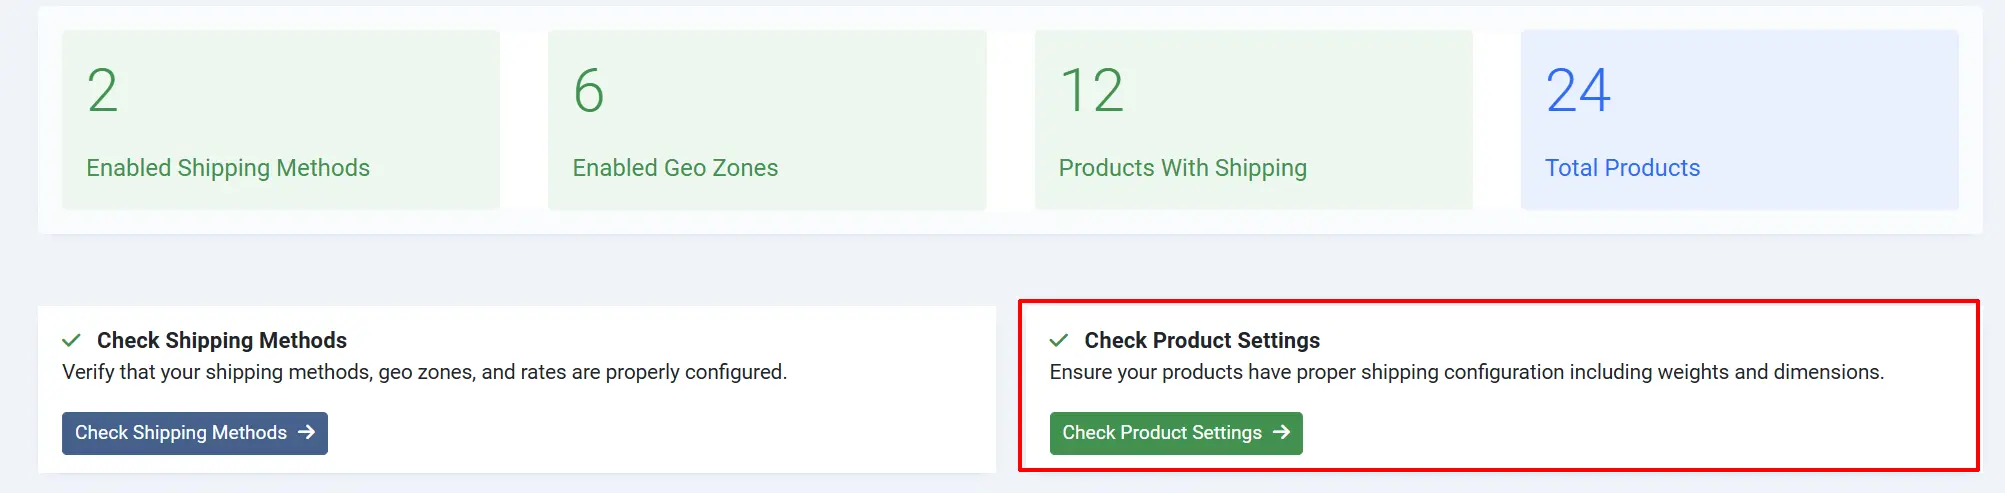Click the Enabled Geo Zones label

coord(675,168)
